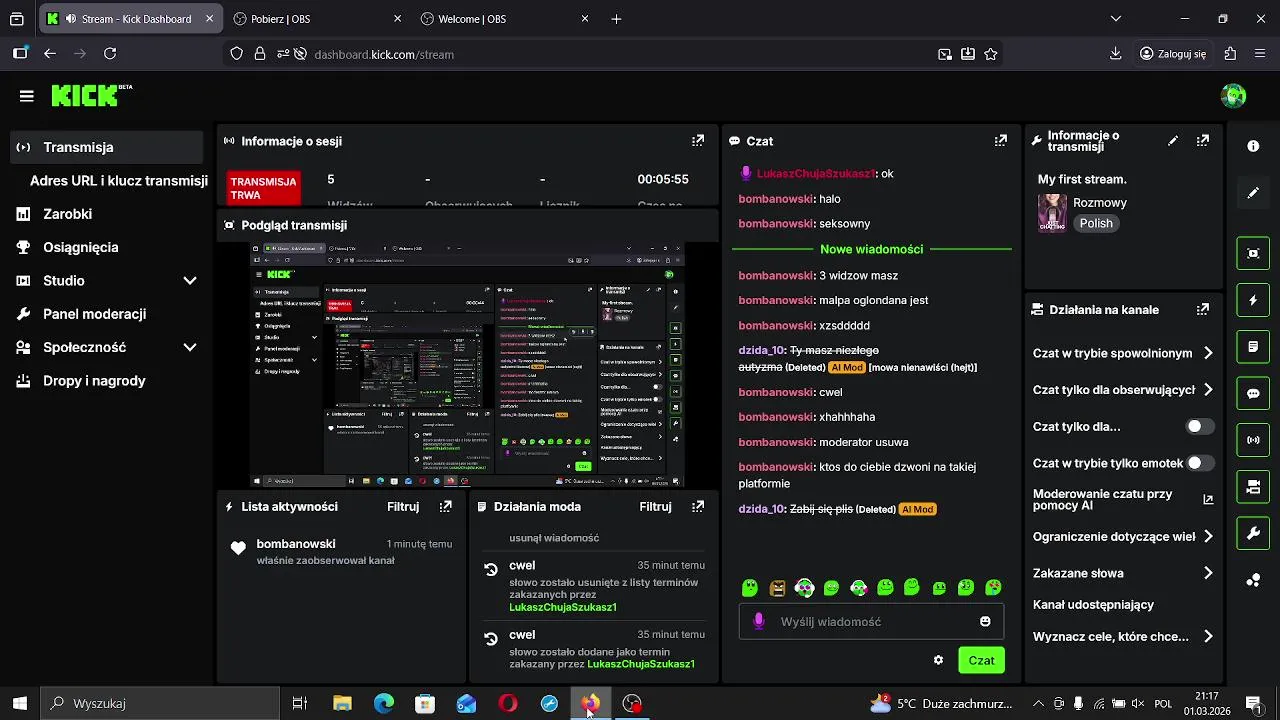The width and height of the screenshot is (1280, 720).
Task: Open the profile avatar menu at top right
Action: (x=1233, y=96)
